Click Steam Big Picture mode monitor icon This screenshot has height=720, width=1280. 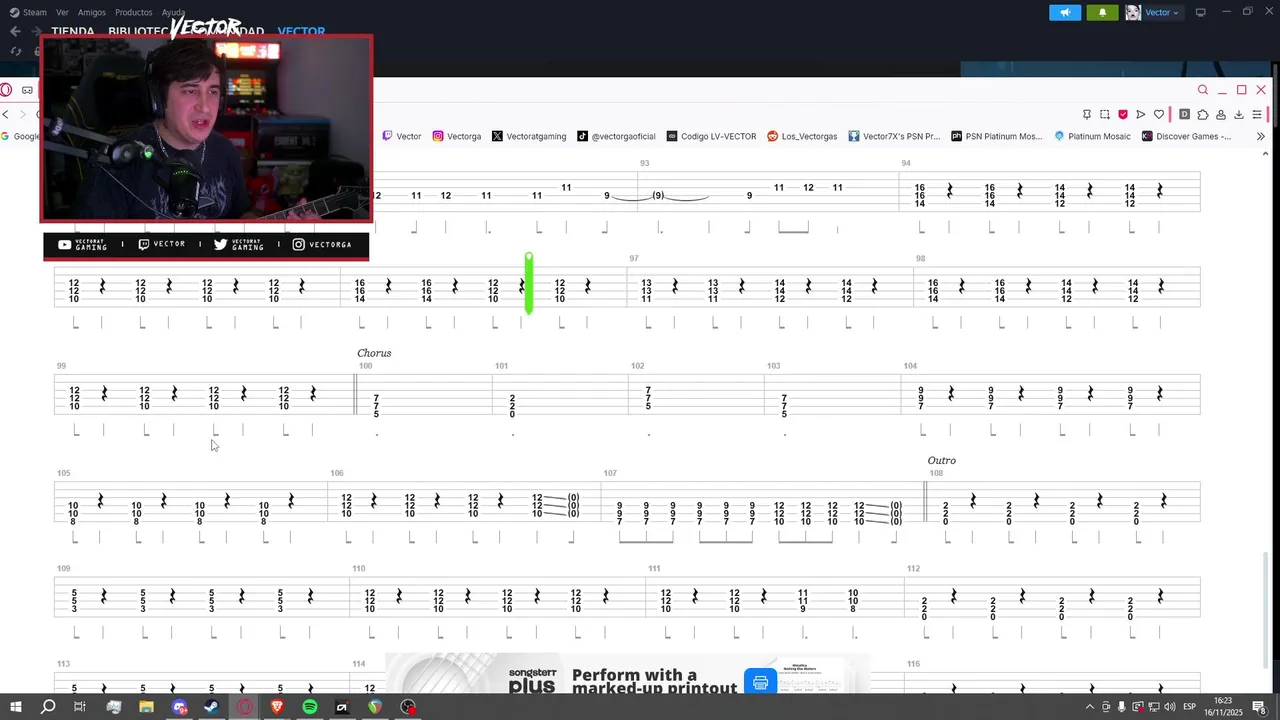point(1200,12)
